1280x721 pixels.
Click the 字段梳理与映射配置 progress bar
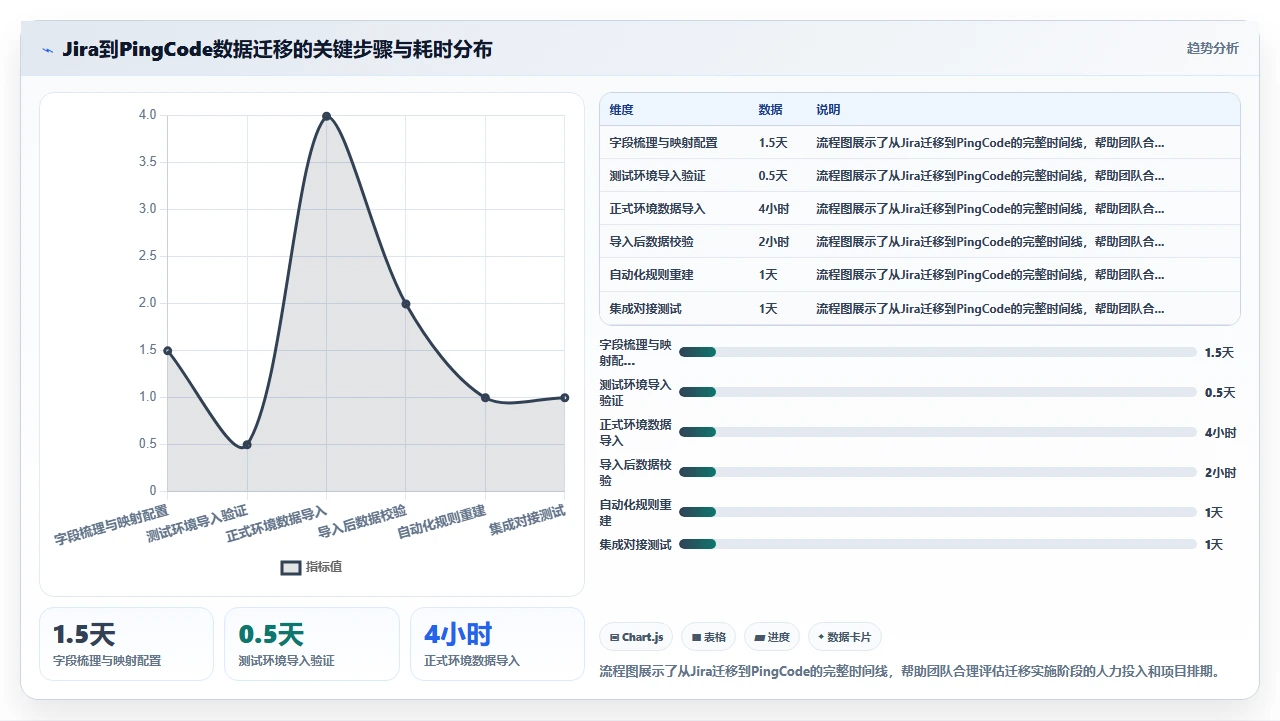pyautogui.click(x=937, y=352)
